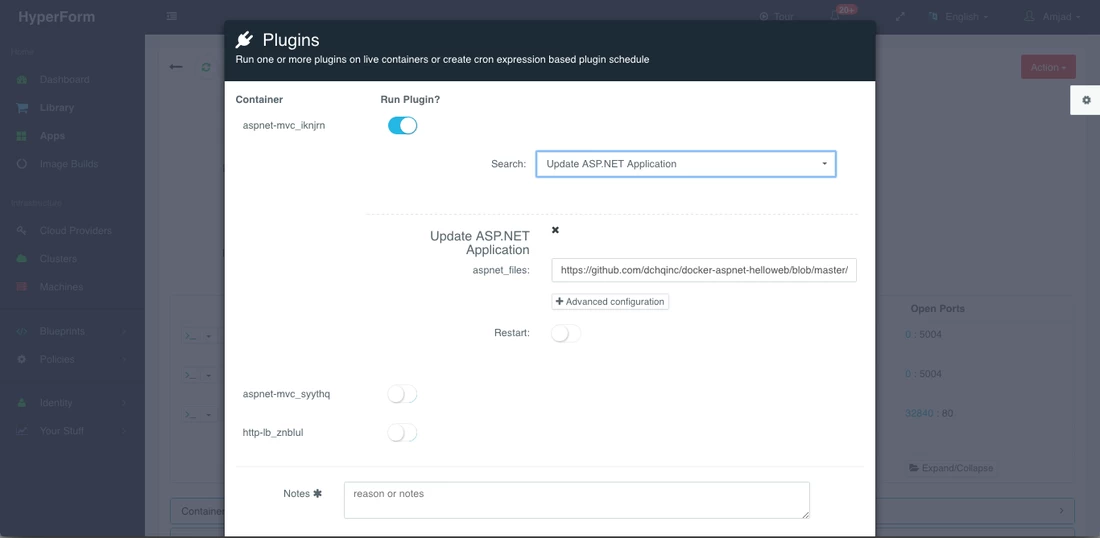Enable Run Plugin for http-lb_znblul
1100x538 pixels.
403,433
